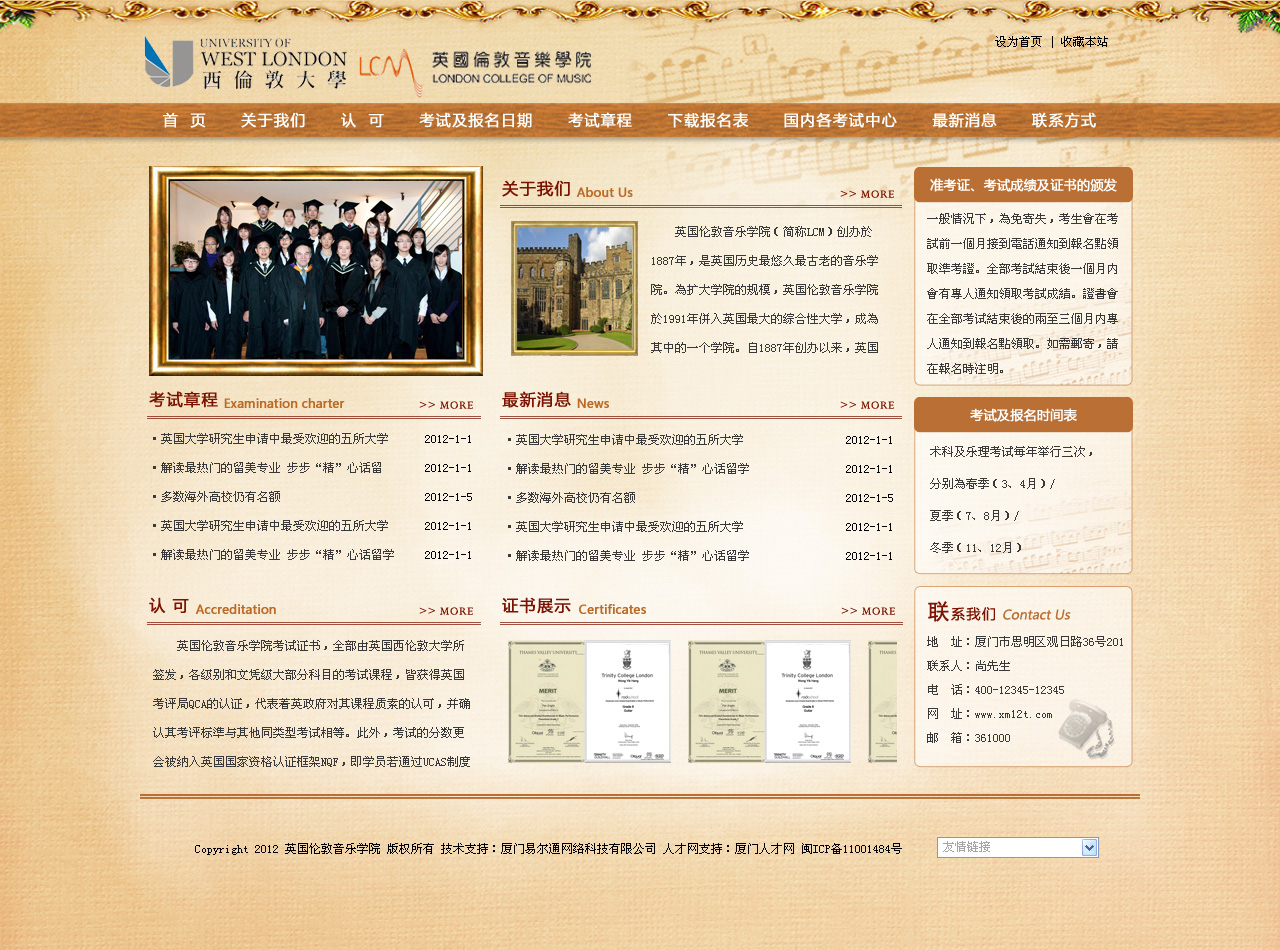Click 收藏本站 link at top

[1084, 42]
